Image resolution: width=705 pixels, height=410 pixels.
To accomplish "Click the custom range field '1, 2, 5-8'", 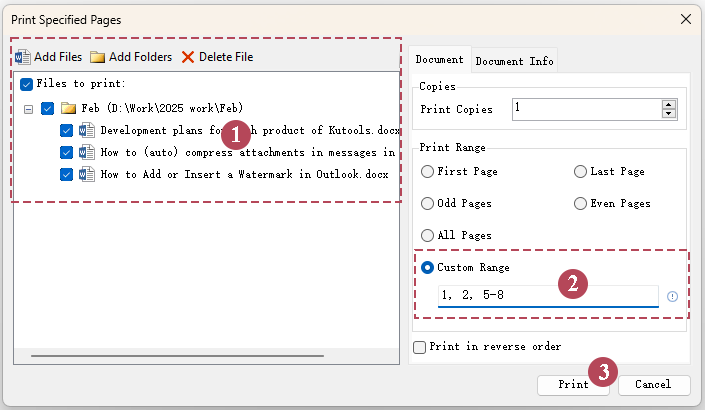I will pos(548,296).
